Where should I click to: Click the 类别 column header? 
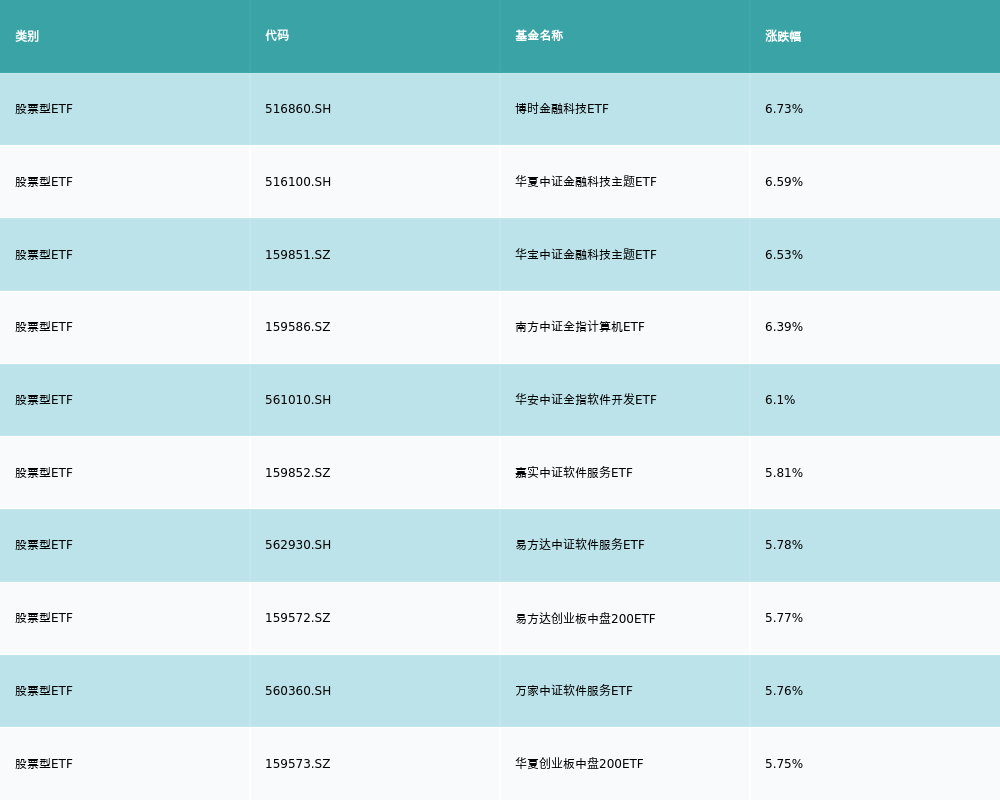(27, 36)
